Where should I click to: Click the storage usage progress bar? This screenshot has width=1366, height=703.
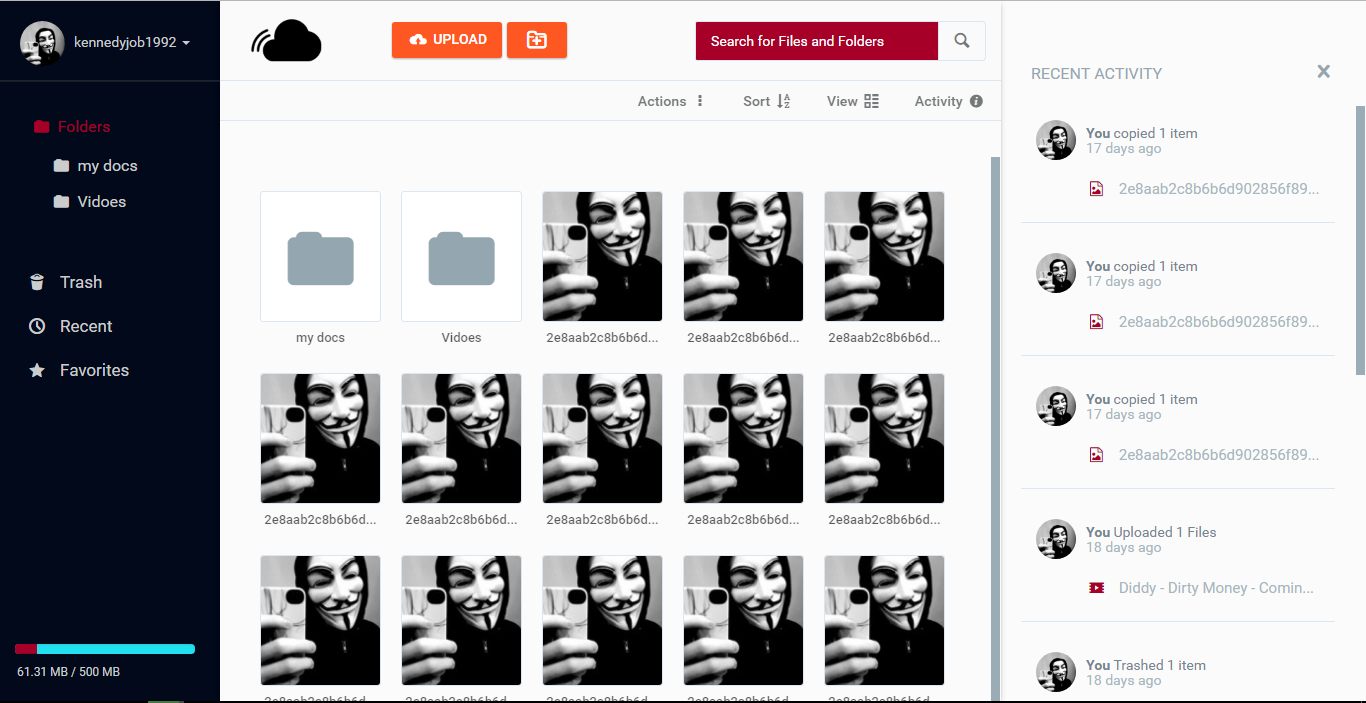point(105,649)
